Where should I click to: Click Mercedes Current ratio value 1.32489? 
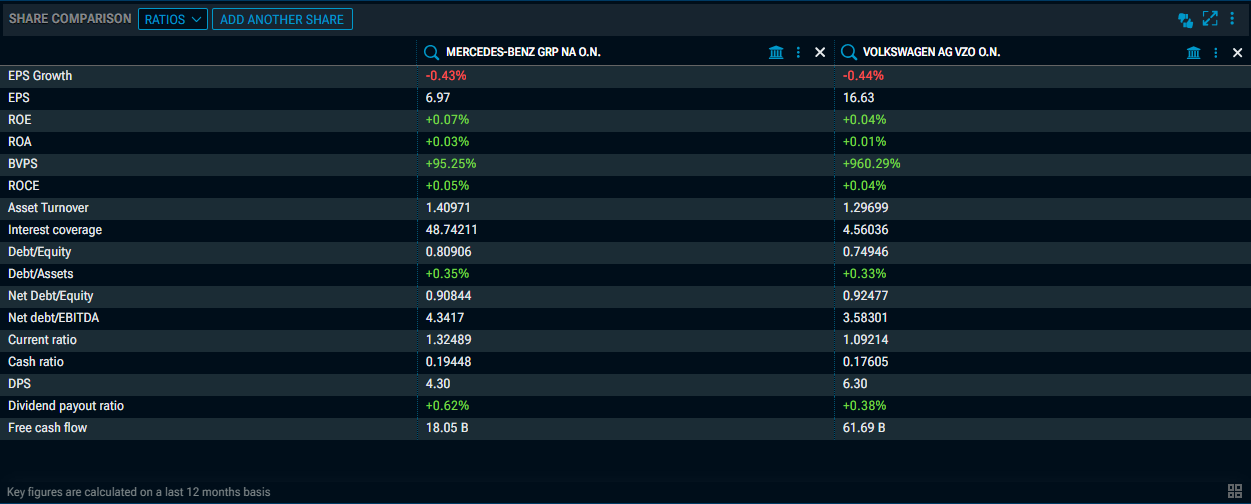[448, 340]
